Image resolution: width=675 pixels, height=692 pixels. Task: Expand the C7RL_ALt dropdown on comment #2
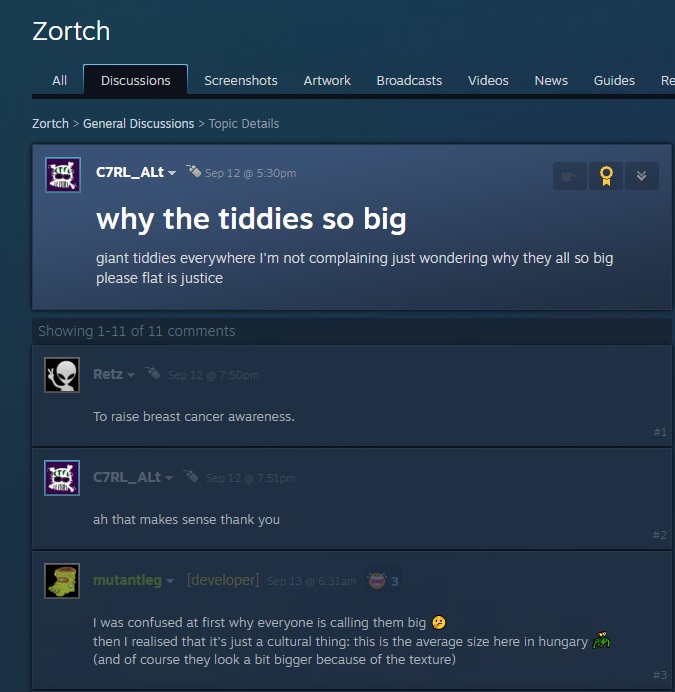tap(169, 478)
